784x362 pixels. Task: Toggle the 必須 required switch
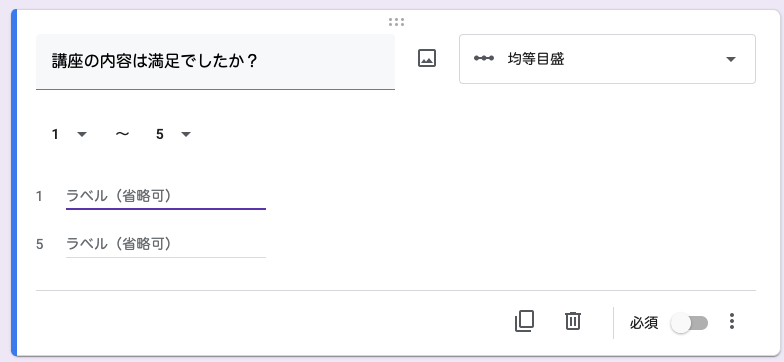[690, 324]
